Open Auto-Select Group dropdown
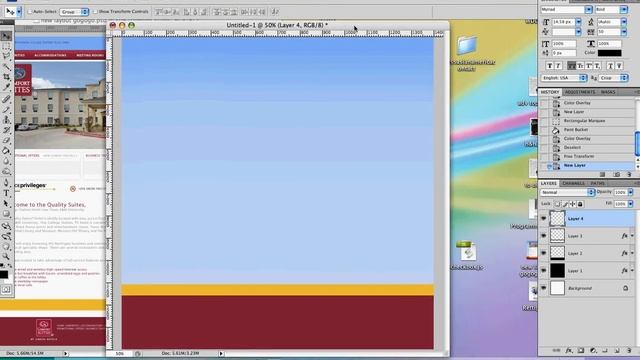This screenshot has width=640, height=360. pos(74,12)
